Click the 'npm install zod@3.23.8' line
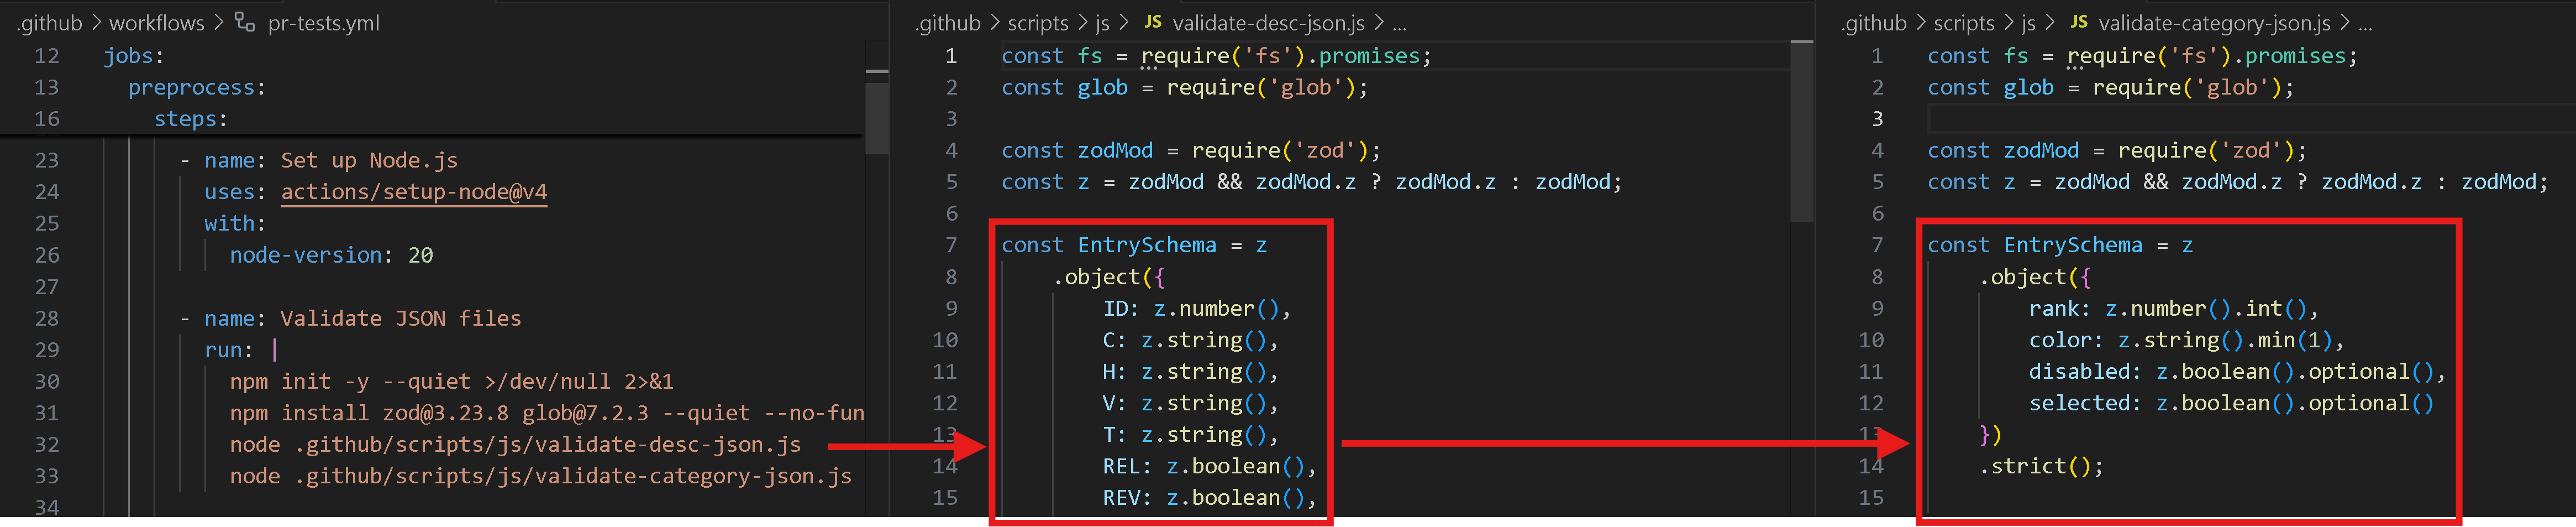Screen dimensions: 2576x527 point(547,413)
